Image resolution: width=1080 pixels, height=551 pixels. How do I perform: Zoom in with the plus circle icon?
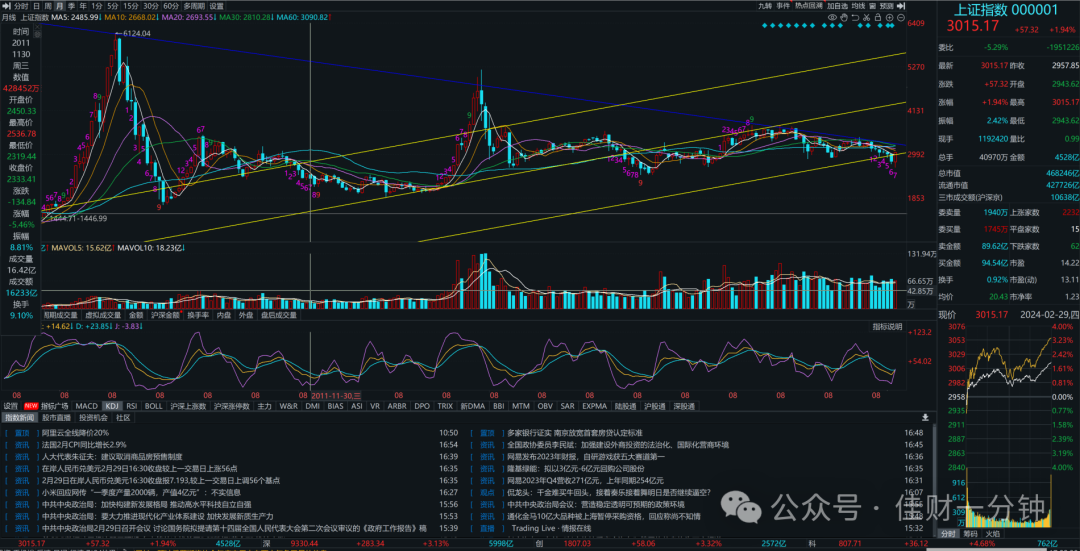pos(890,17)
